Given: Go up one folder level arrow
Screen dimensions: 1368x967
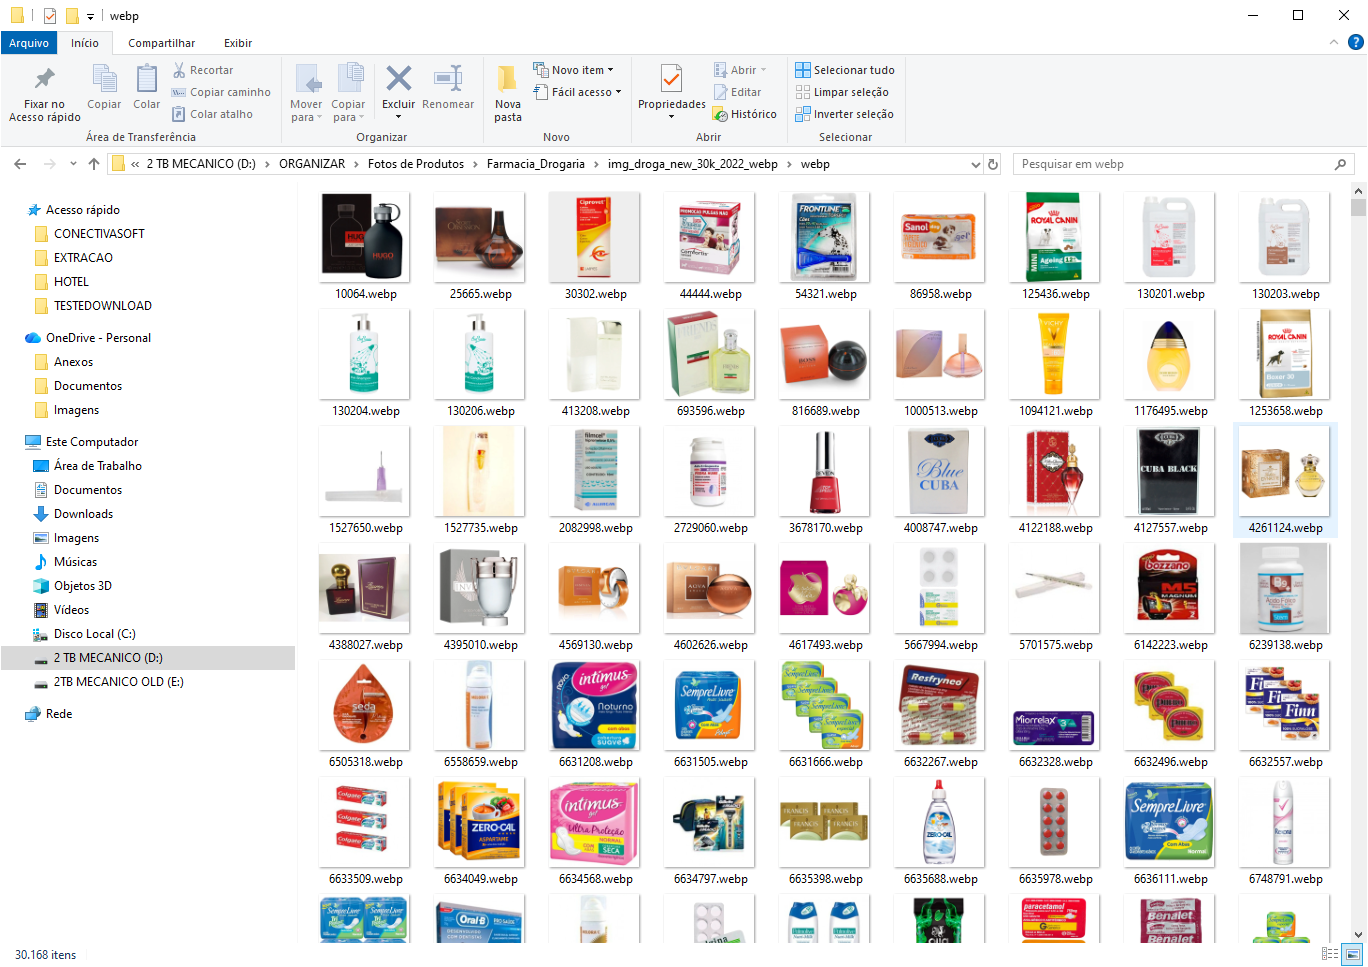Looking at the screenshot, I should [94, 164].
